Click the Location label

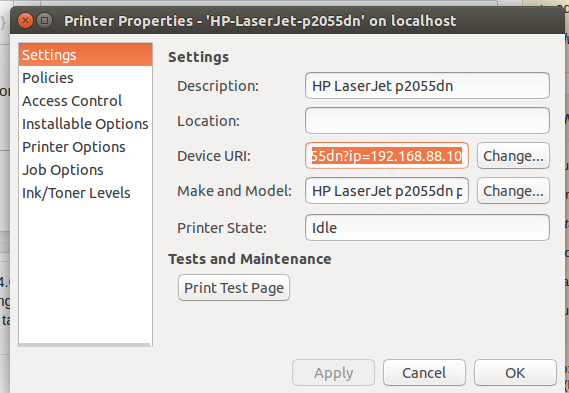[208, 121]
